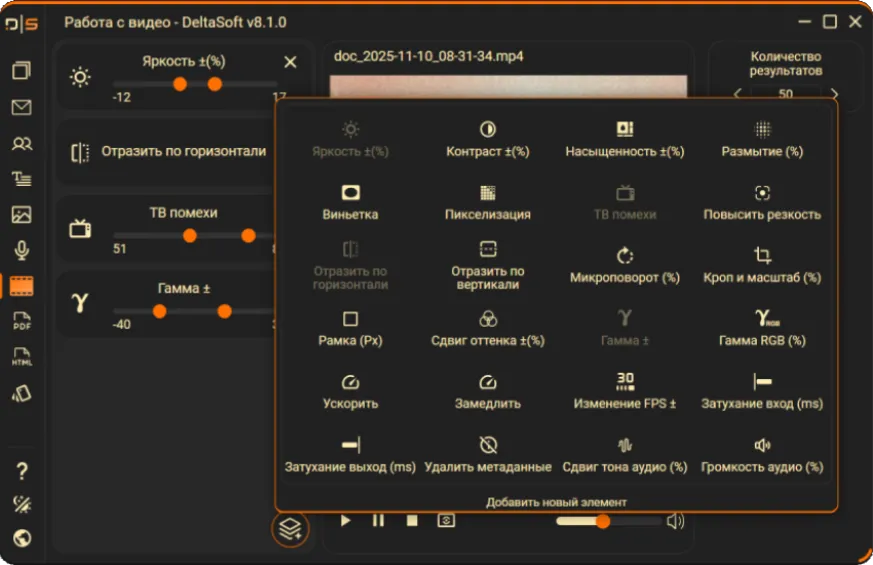
Task: Adjust the playback volume slider handle
Action: [602, 521]
